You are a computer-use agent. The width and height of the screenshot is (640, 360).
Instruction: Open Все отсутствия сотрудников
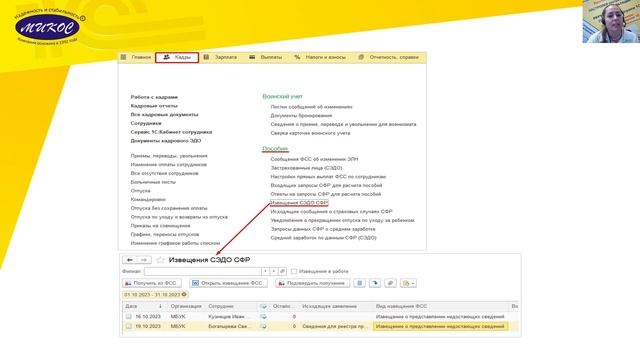(x=164, y=173)
